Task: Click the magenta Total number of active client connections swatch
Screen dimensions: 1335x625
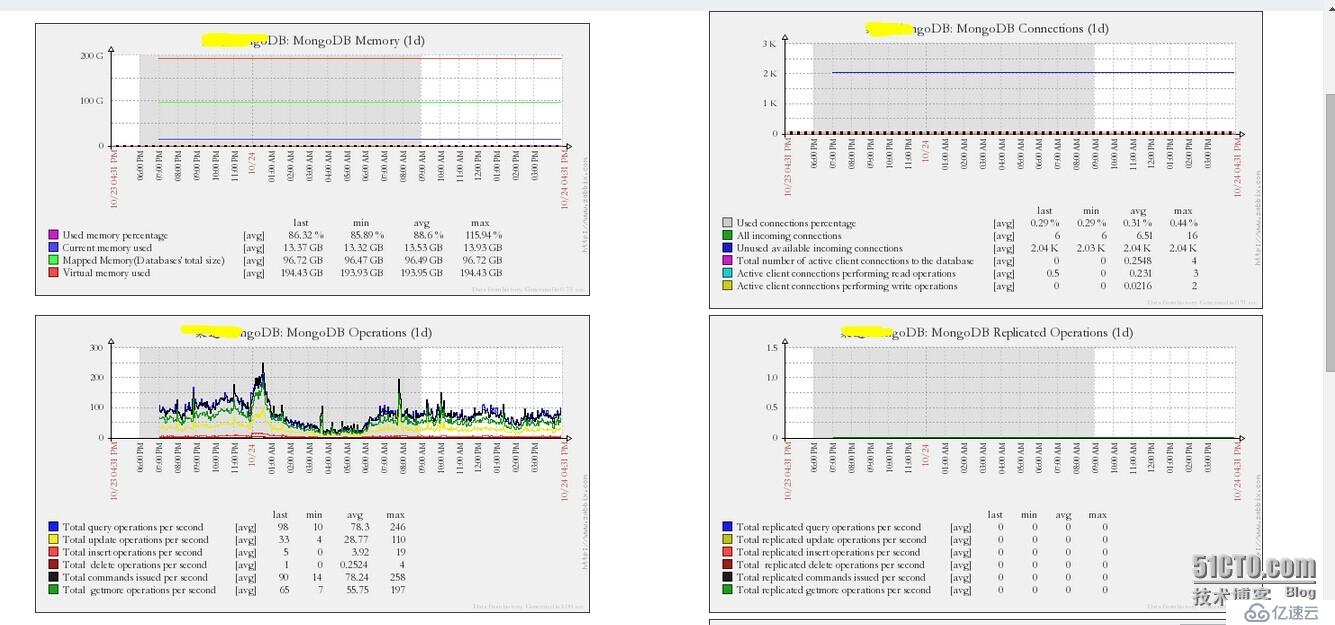Action: (728, 261)
